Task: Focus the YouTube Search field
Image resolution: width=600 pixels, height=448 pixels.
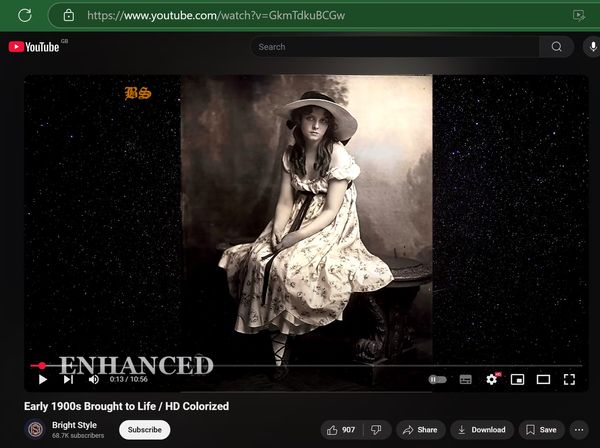Action: click(395, 47)
